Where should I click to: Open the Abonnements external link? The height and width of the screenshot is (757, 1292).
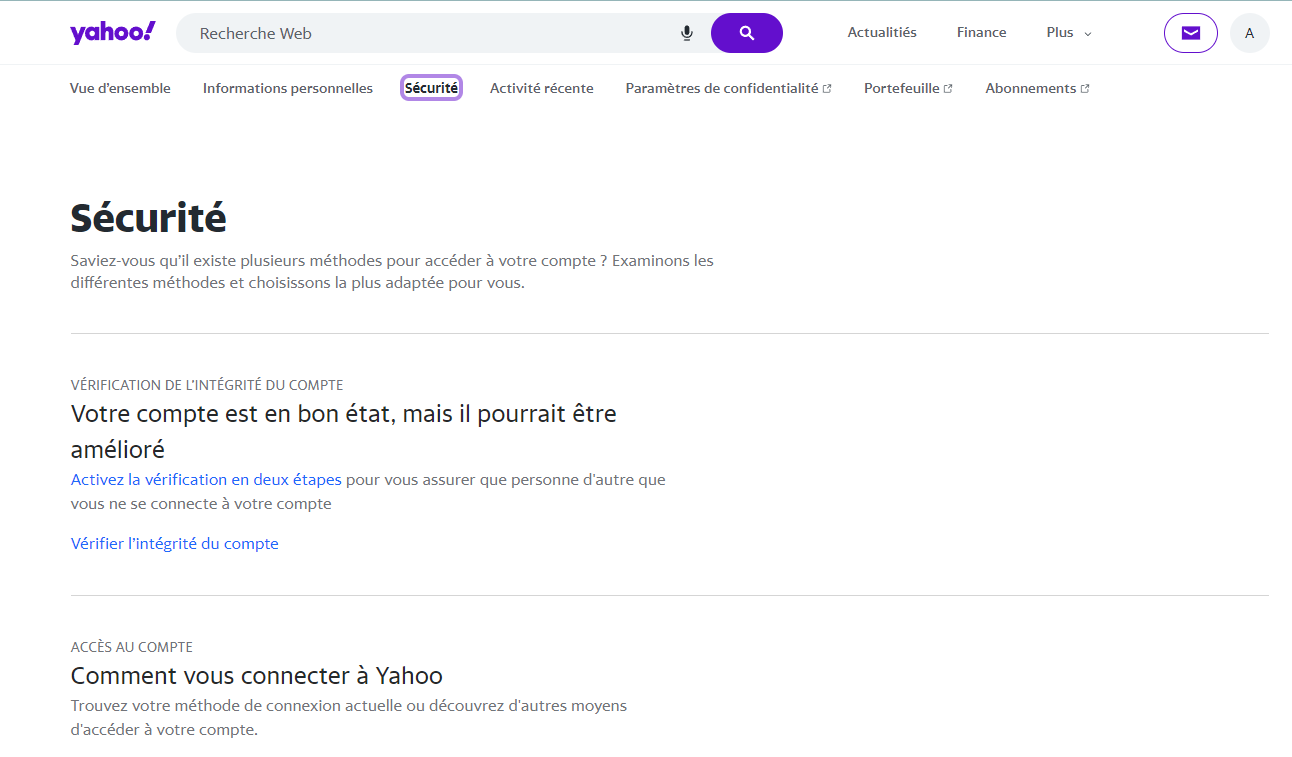click(1037, 88)
